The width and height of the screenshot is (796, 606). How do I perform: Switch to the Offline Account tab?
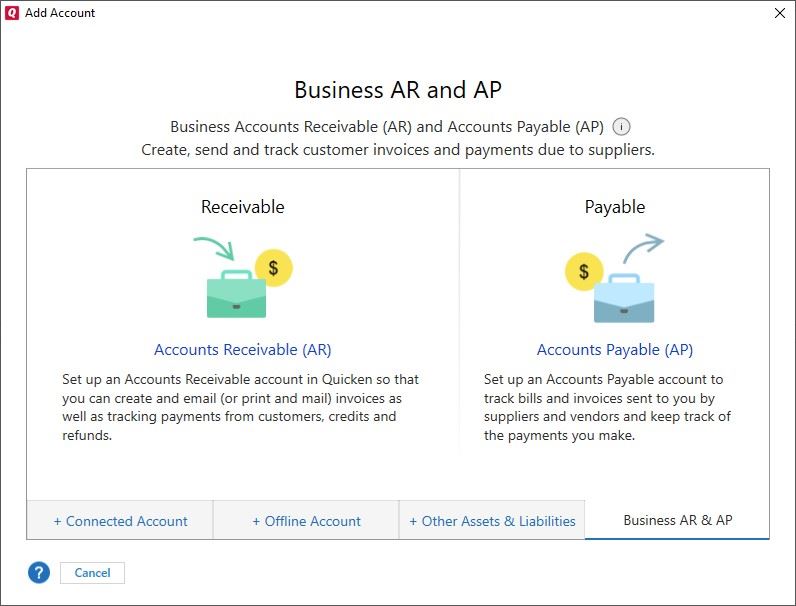[306, 521]
